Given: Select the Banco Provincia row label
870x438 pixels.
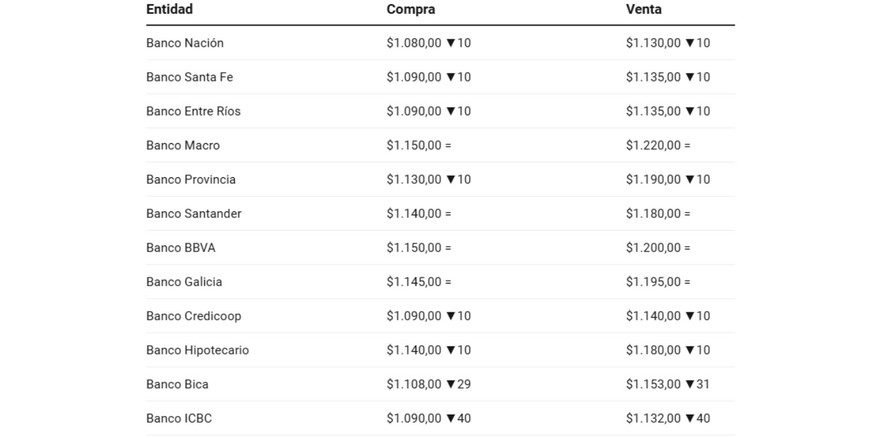Looking at the screenshot, I should 191,179.
